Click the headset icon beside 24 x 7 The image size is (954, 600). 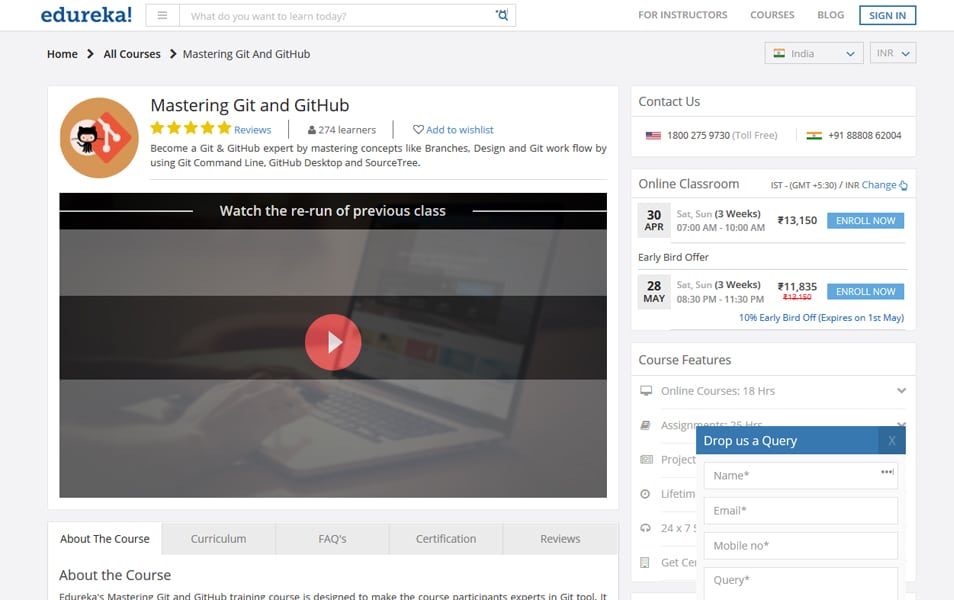(x=646, y=528)
